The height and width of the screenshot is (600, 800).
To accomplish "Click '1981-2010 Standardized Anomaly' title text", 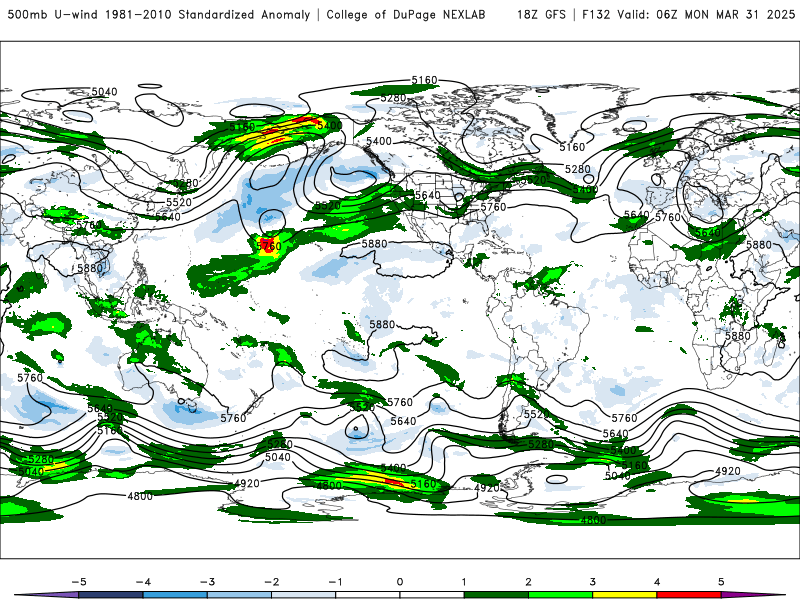I will point(208,14).
